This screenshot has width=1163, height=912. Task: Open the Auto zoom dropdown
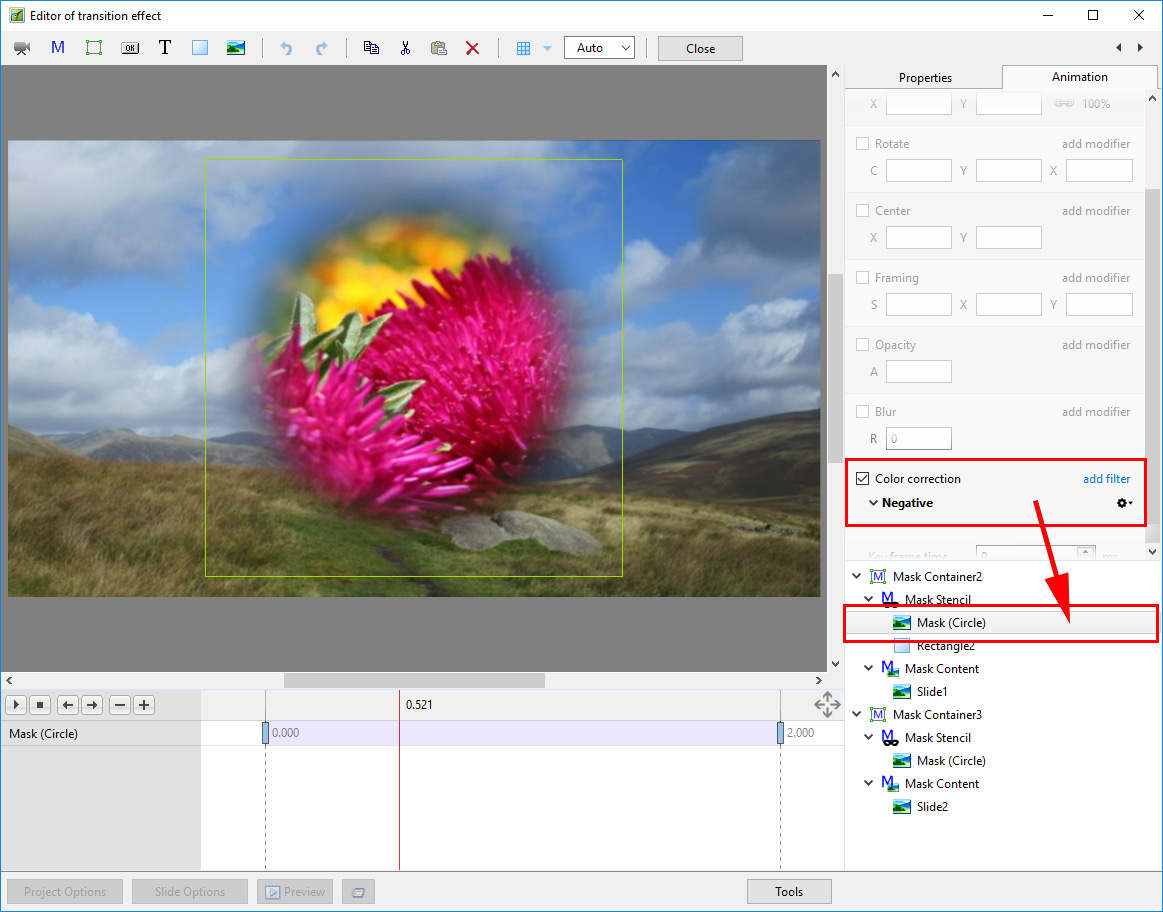pos(599,48)
